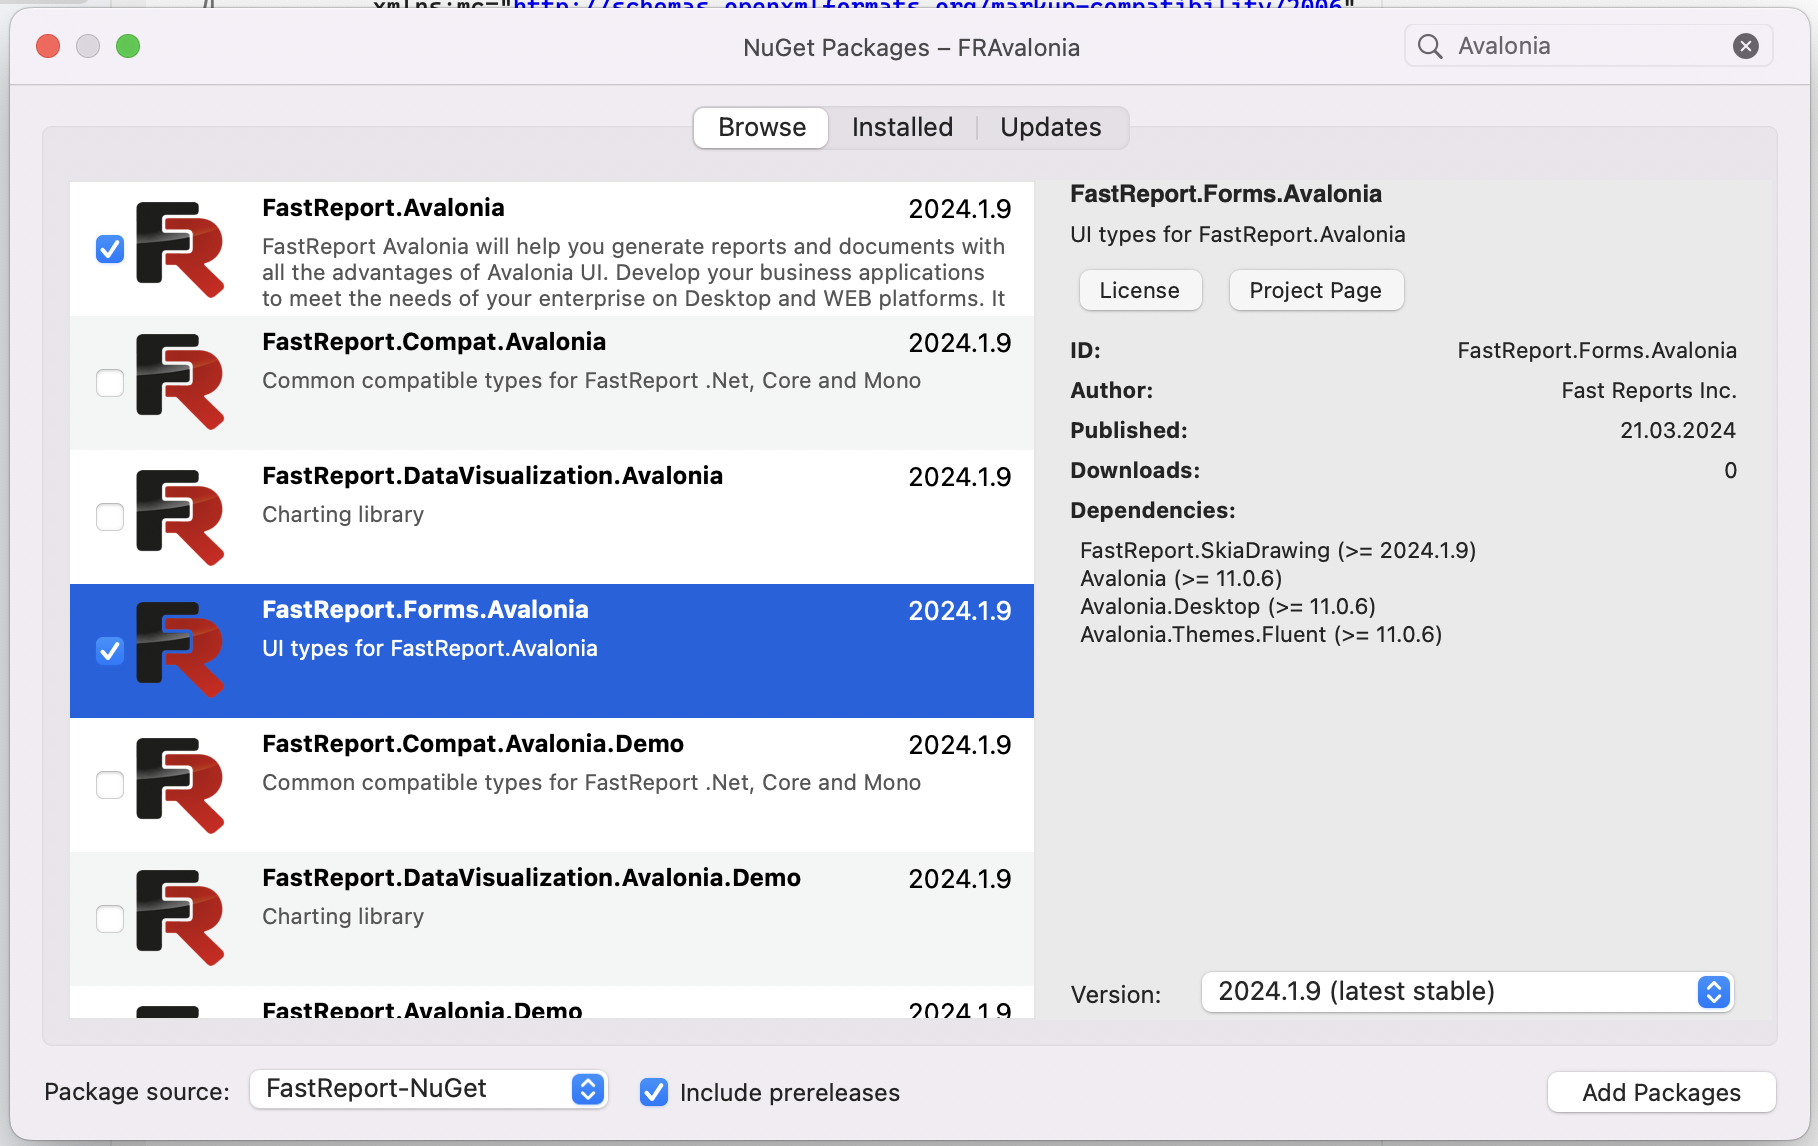This screenshot has width=1818, height=1146.
Task: Click the FastReport.Avalonia package logo icon
Action: click(x=180, y=249)
